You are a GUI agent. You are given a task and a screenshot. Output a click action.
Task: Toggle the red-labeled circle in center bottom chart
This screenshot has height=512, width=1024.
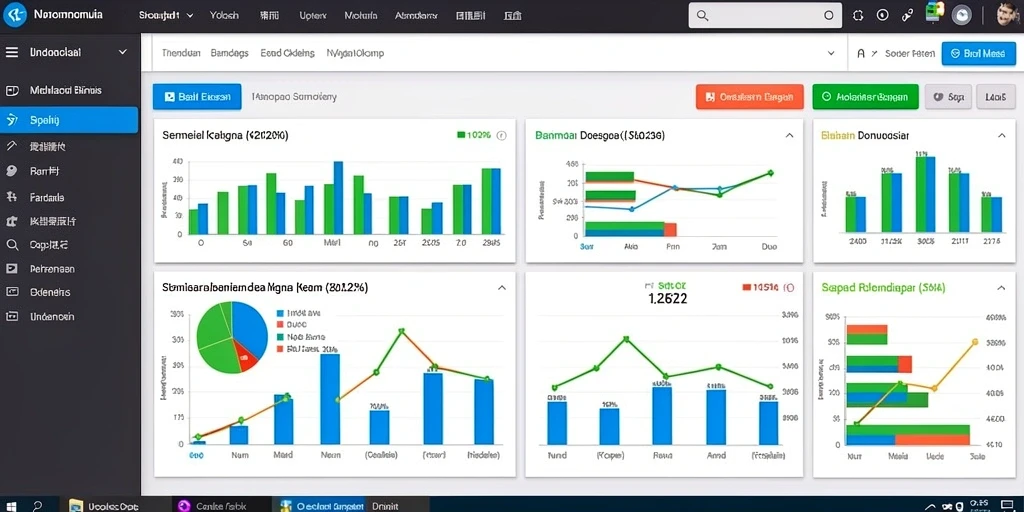788,287
